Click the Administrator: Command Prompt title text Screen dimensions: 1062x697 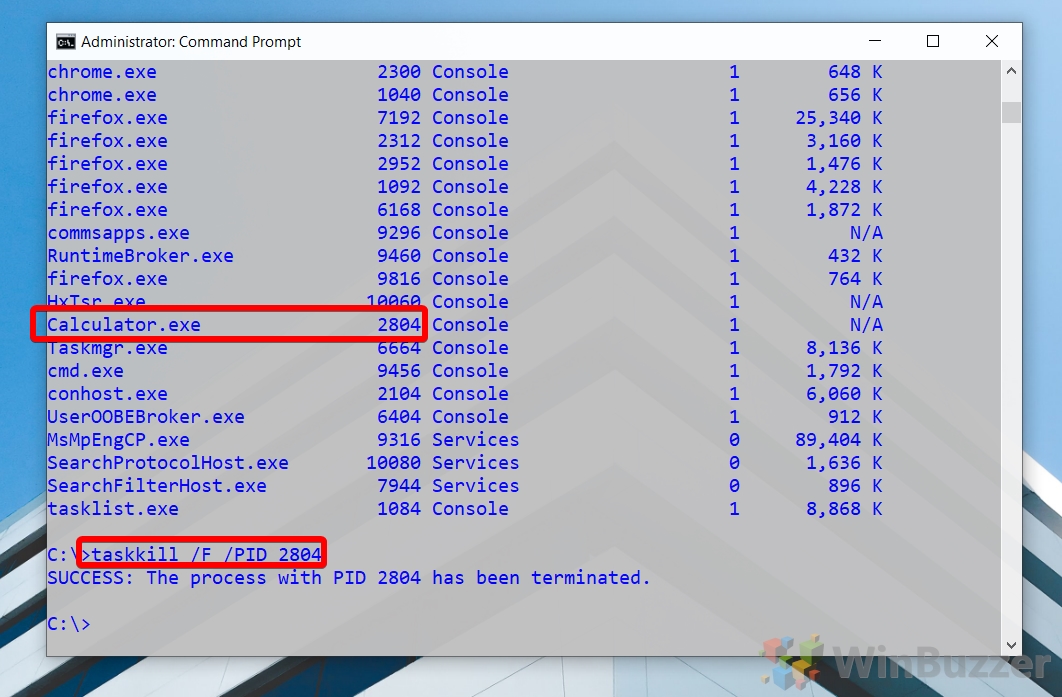(191, 42)
